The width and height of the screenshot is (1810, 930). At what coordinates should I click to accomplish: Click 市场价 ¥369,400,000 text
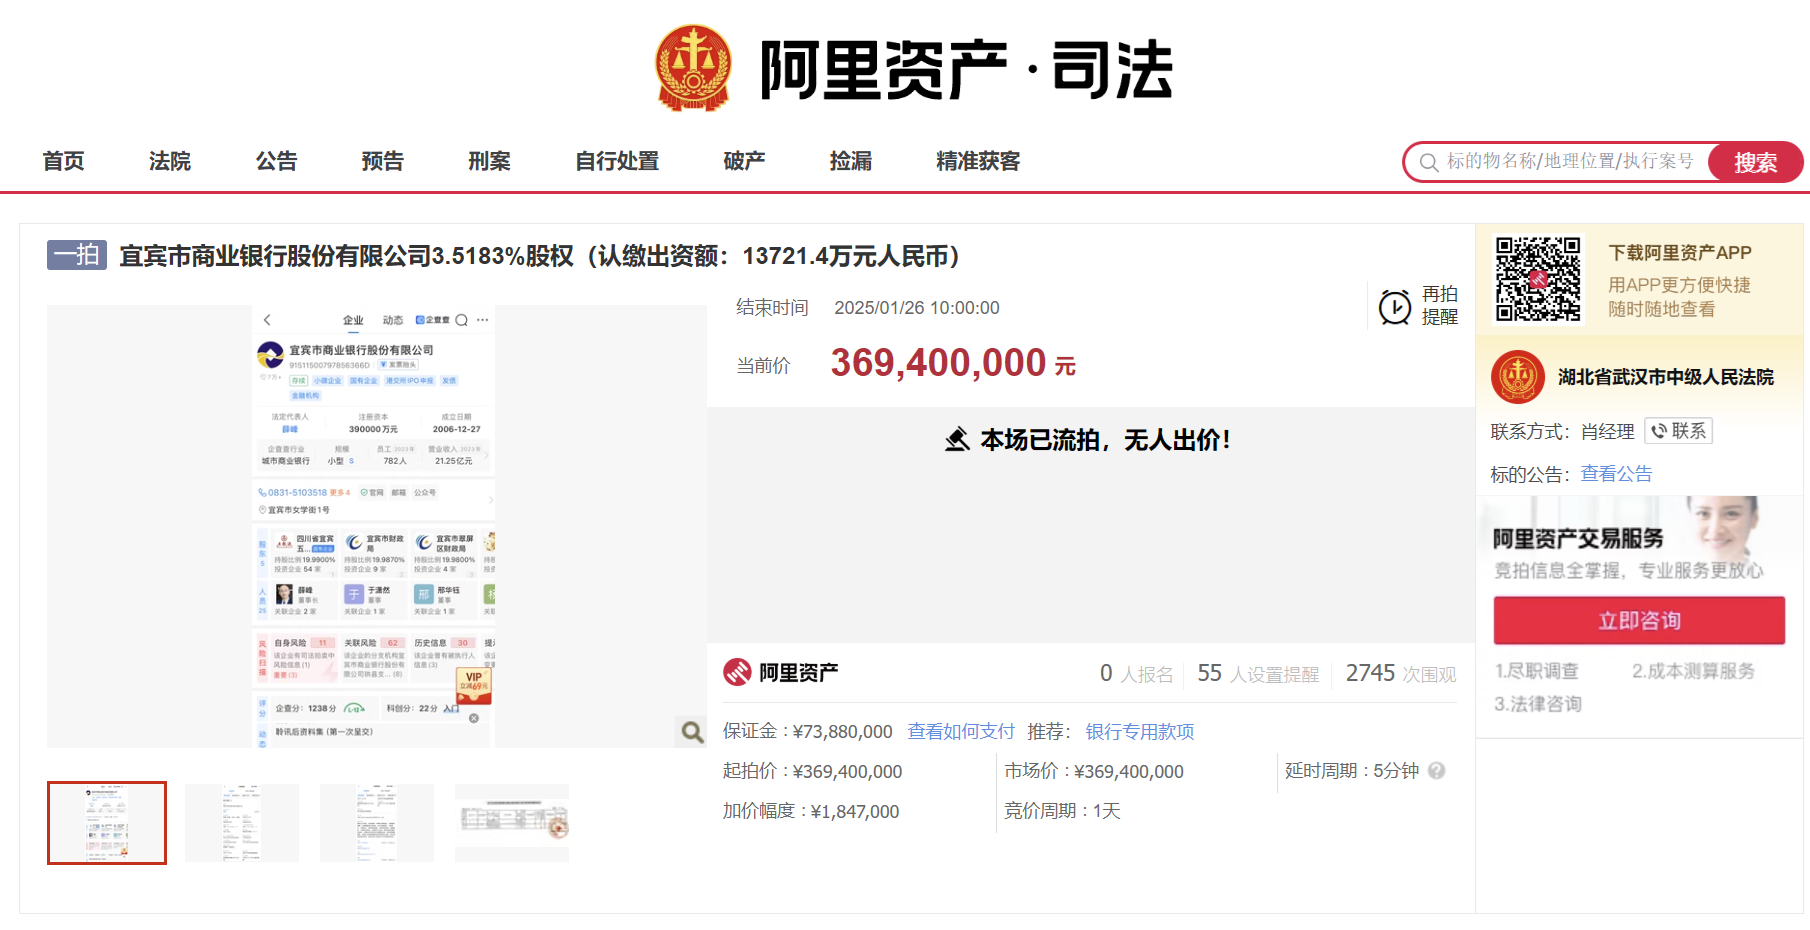[1094, 771]
